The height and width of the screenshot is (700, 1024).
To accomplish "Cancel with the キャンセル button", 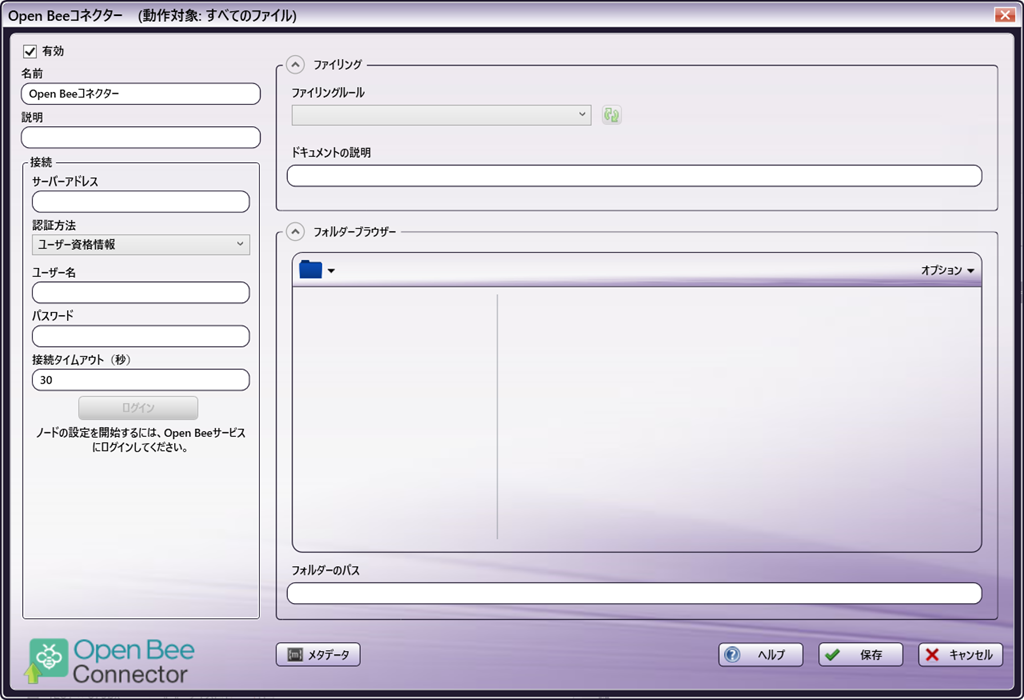I will 960,655.
